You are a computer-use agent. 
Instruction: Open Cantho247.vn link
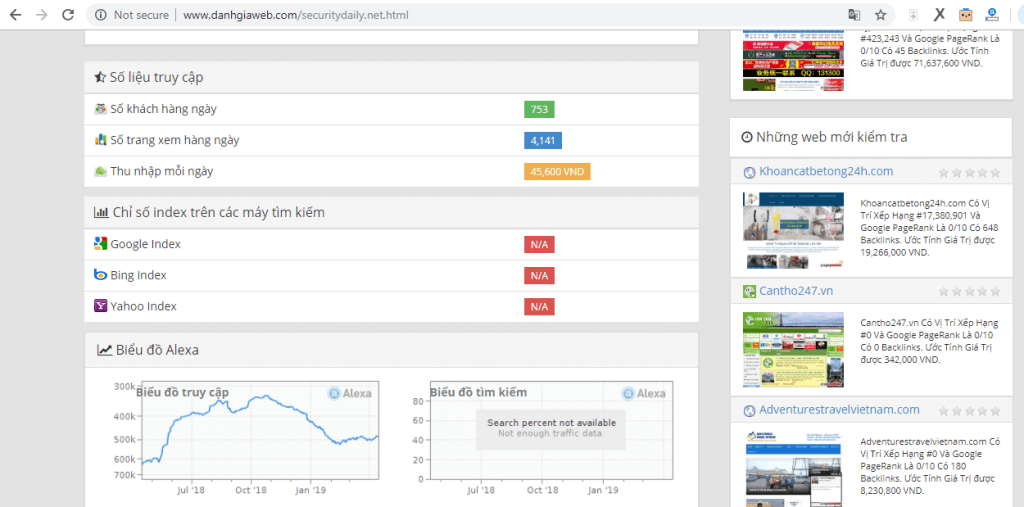coord(796,291)
